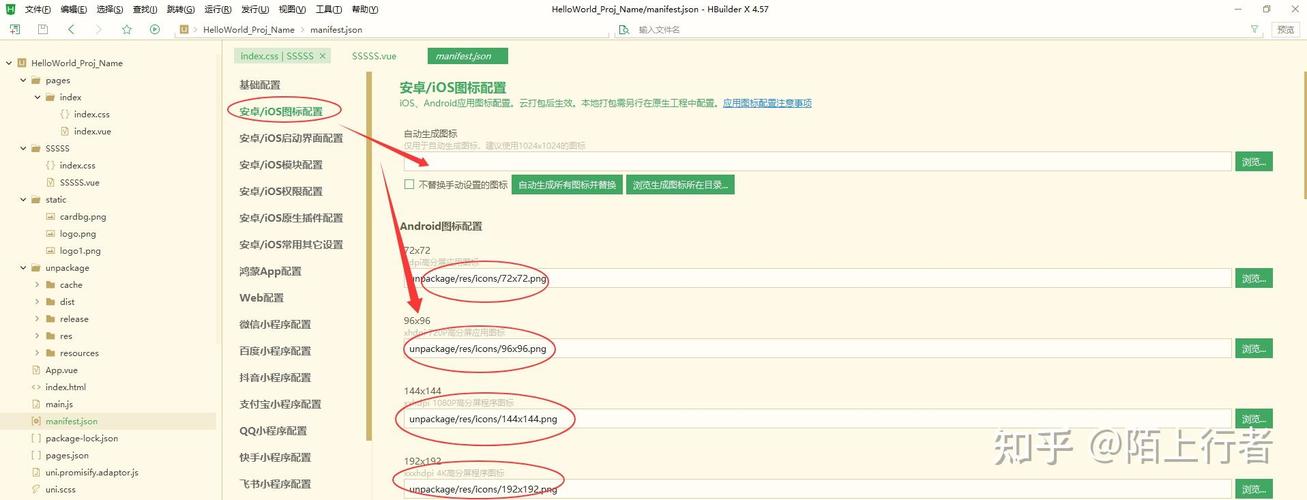Screen dimensions: 1307x500
Task: Click the save toolbar icon
Action: tap(42, 30)
